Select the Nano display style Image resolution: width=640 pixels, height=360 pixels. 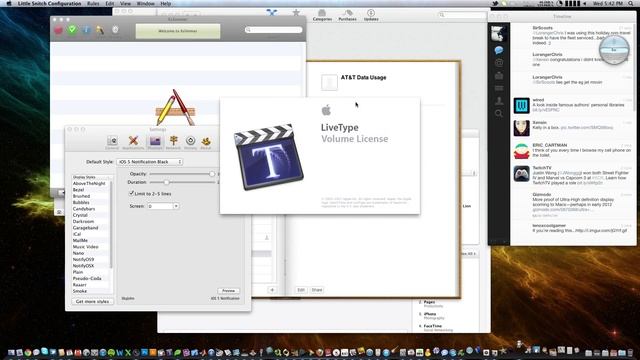(78, 253)
